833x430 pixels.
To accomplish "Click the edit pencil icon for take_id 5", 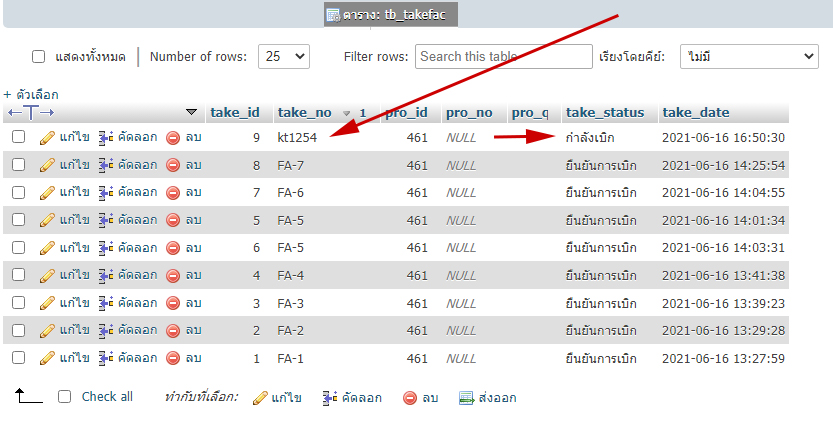I will tap(47, 220).
